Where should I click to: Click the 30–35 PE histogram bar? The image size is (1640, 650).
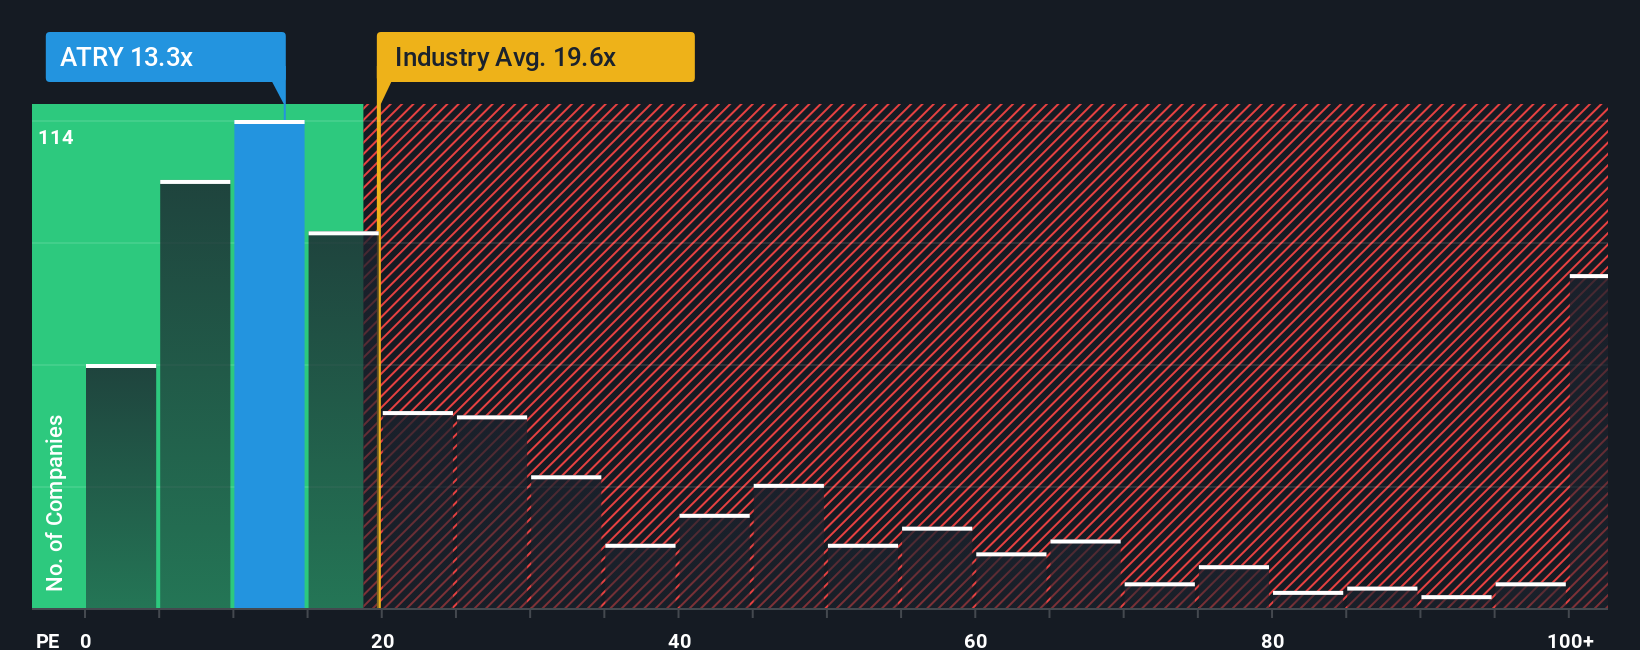coord(566,542)
